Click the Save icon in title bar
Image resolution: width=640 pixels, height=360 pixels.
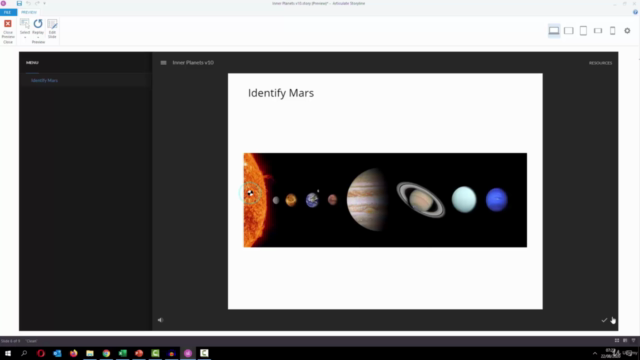click(x=19, y=3)
